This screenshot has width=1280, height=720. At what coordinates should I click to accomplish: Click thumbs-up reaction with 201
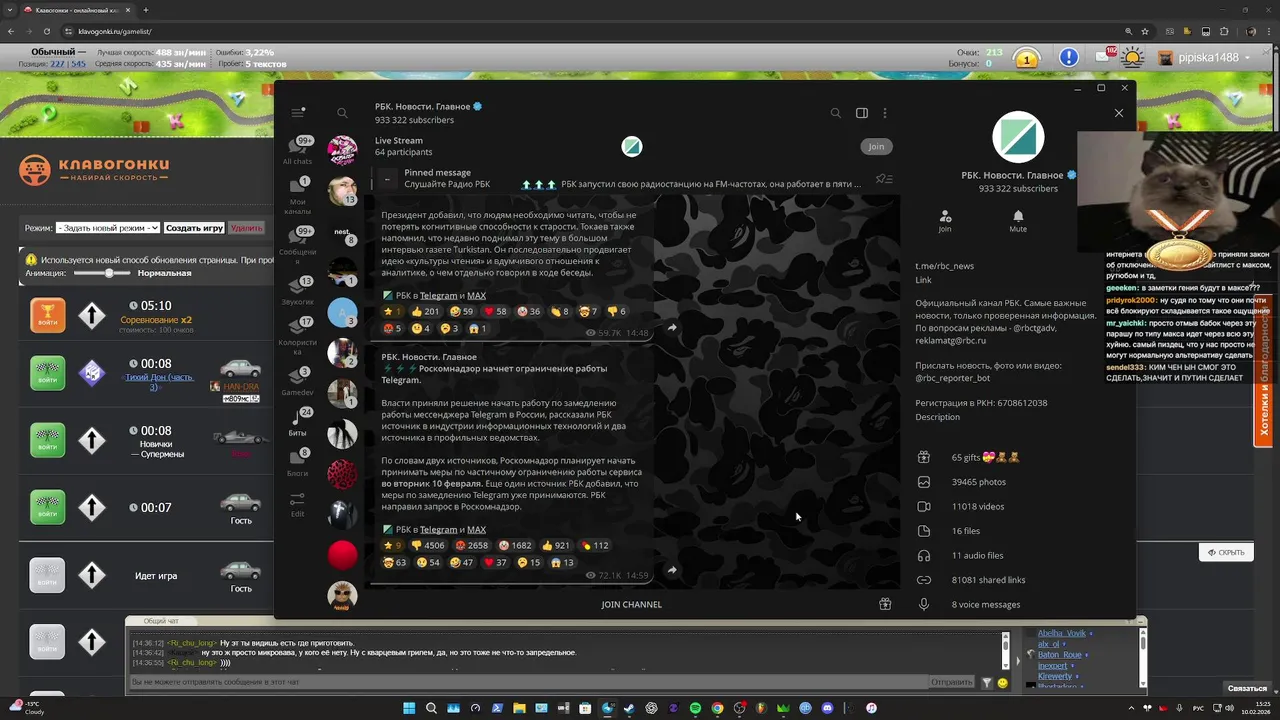click(425, 311)
